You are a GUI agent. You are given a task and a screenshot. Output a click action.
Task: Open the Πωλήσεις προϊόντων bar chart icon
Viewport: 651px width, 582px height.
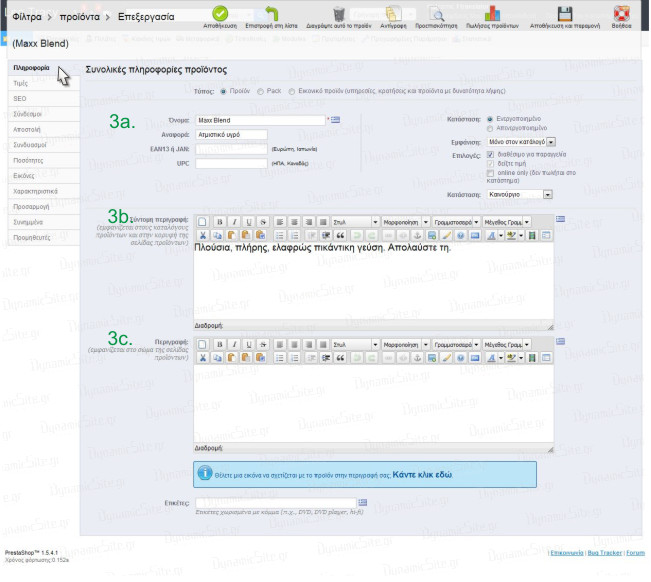[x=492, y=14]
